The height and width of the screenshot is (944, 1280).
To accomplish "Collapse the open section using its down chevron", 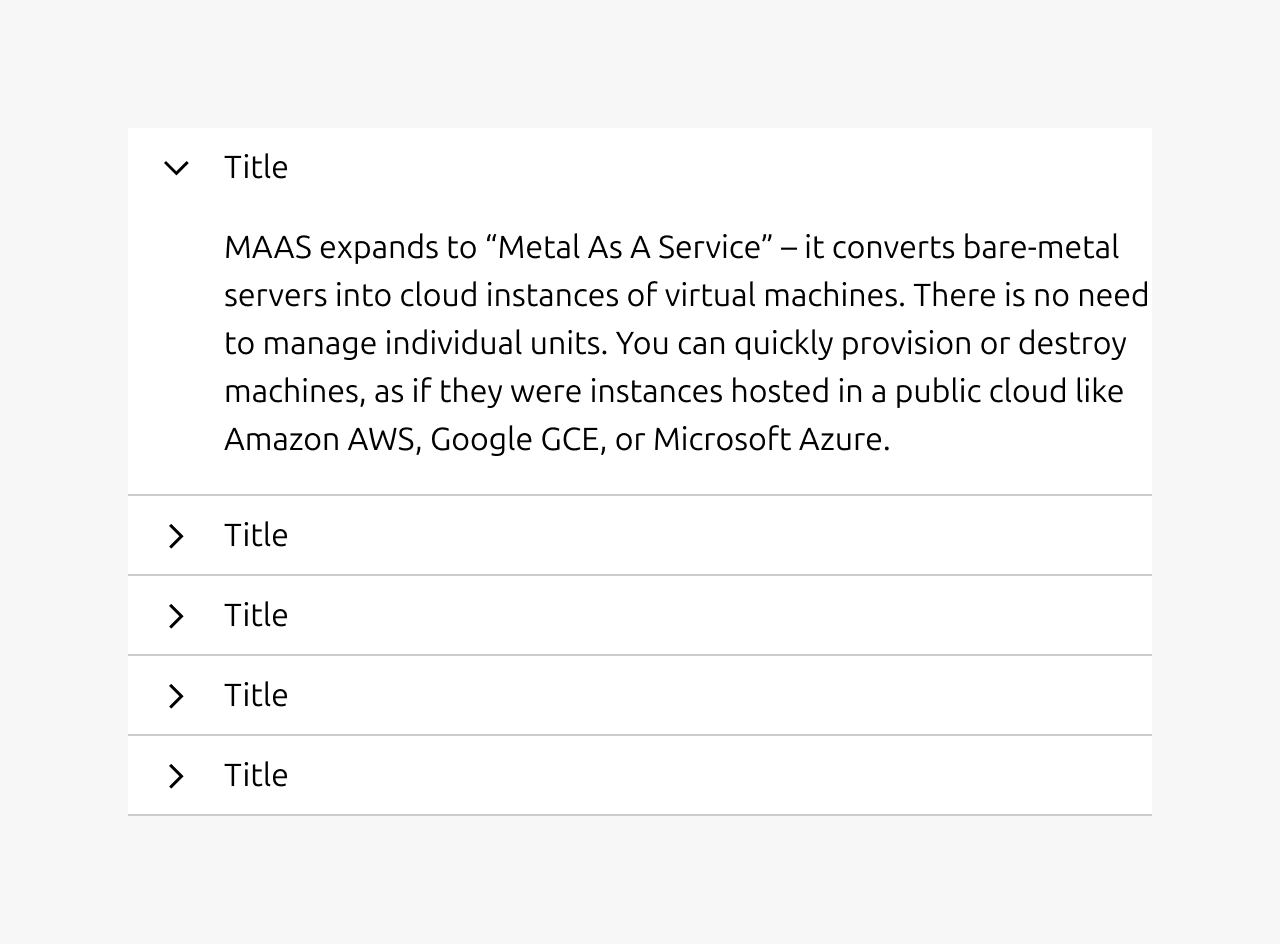I will (176, 168).
